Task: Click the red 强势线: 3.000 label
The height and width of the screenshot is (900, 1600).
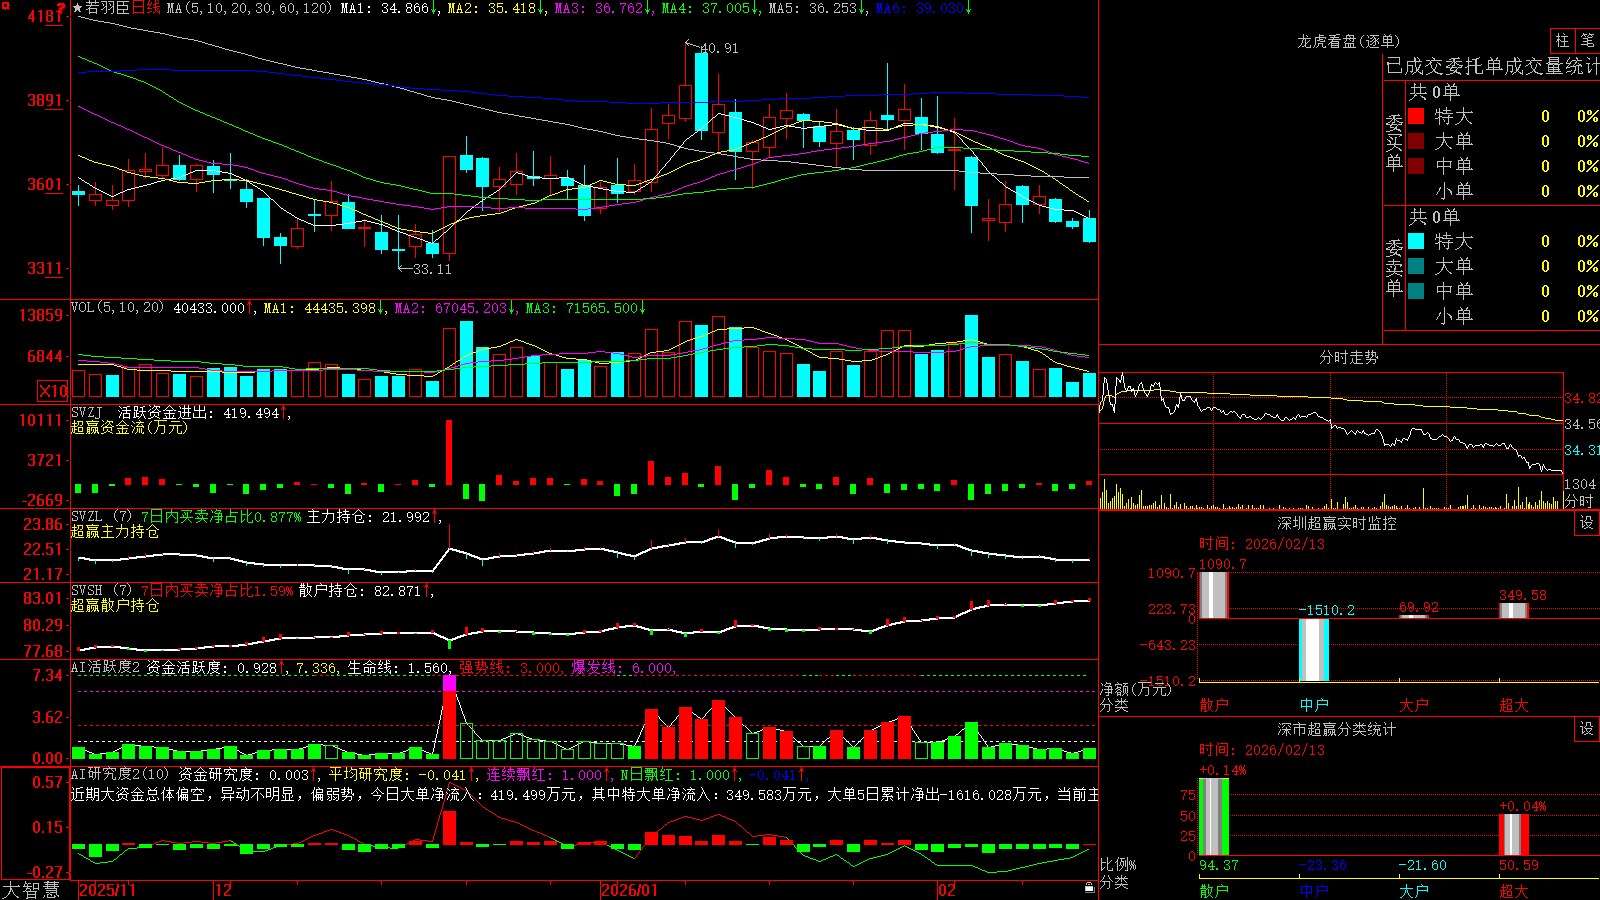Action: click(x=511, y=668)
